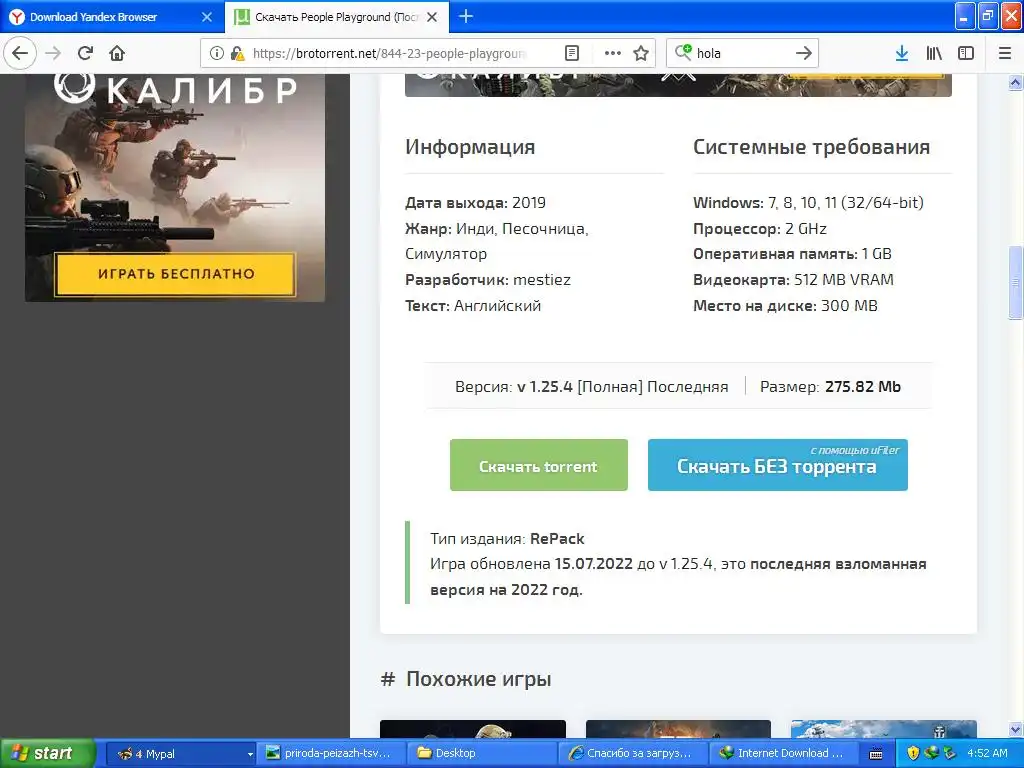Screen dimensions: 1024x768
Task: Click the hola search field
Action: [x=742, y=54]
